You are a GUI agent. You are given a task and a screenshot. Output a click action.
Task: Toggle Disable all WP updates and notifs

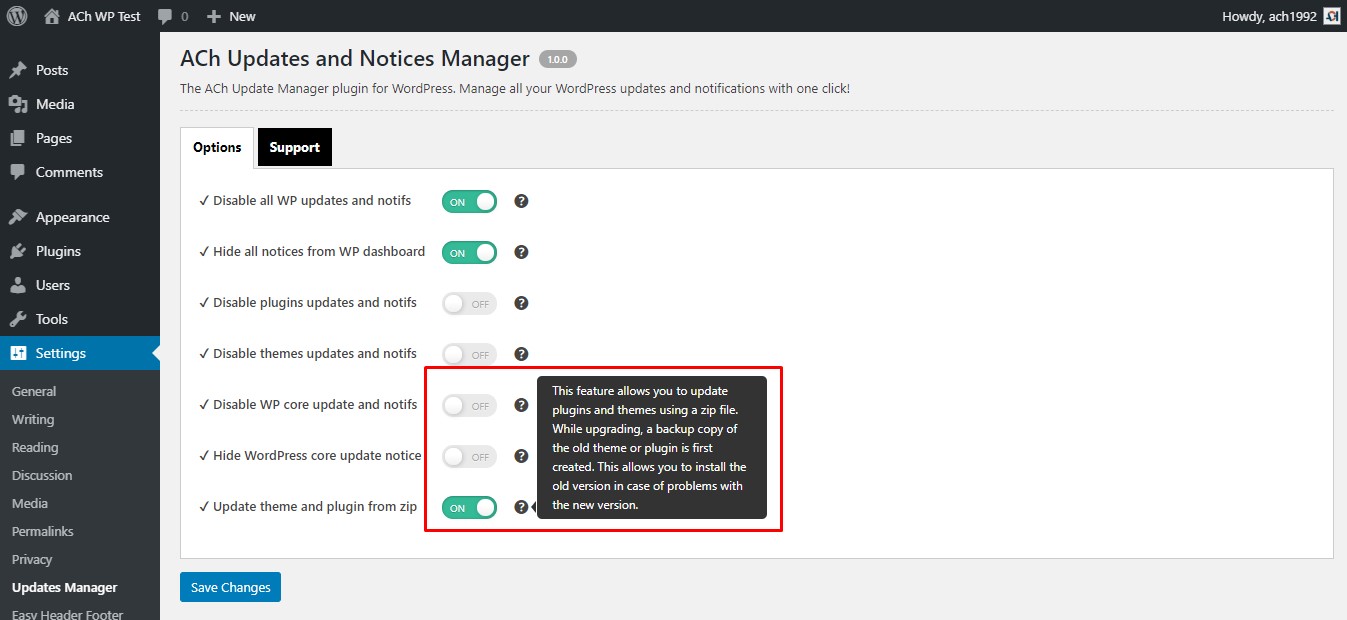(x=469, y=201)
